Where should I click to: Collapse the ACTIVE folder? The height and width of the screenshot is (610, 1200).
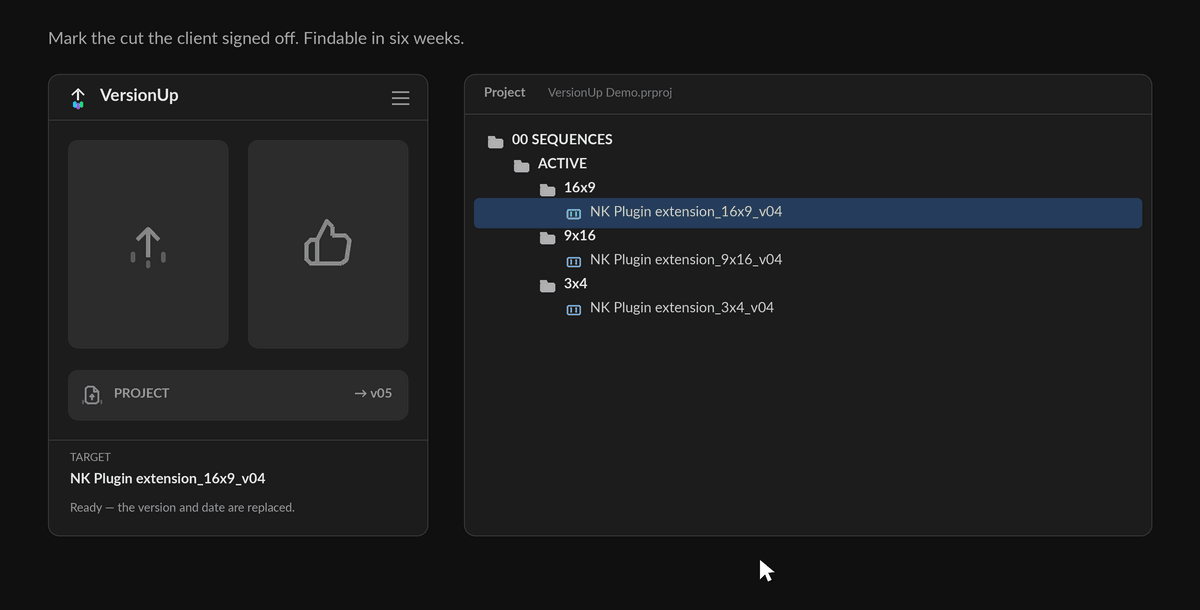(x=521, y=165)
